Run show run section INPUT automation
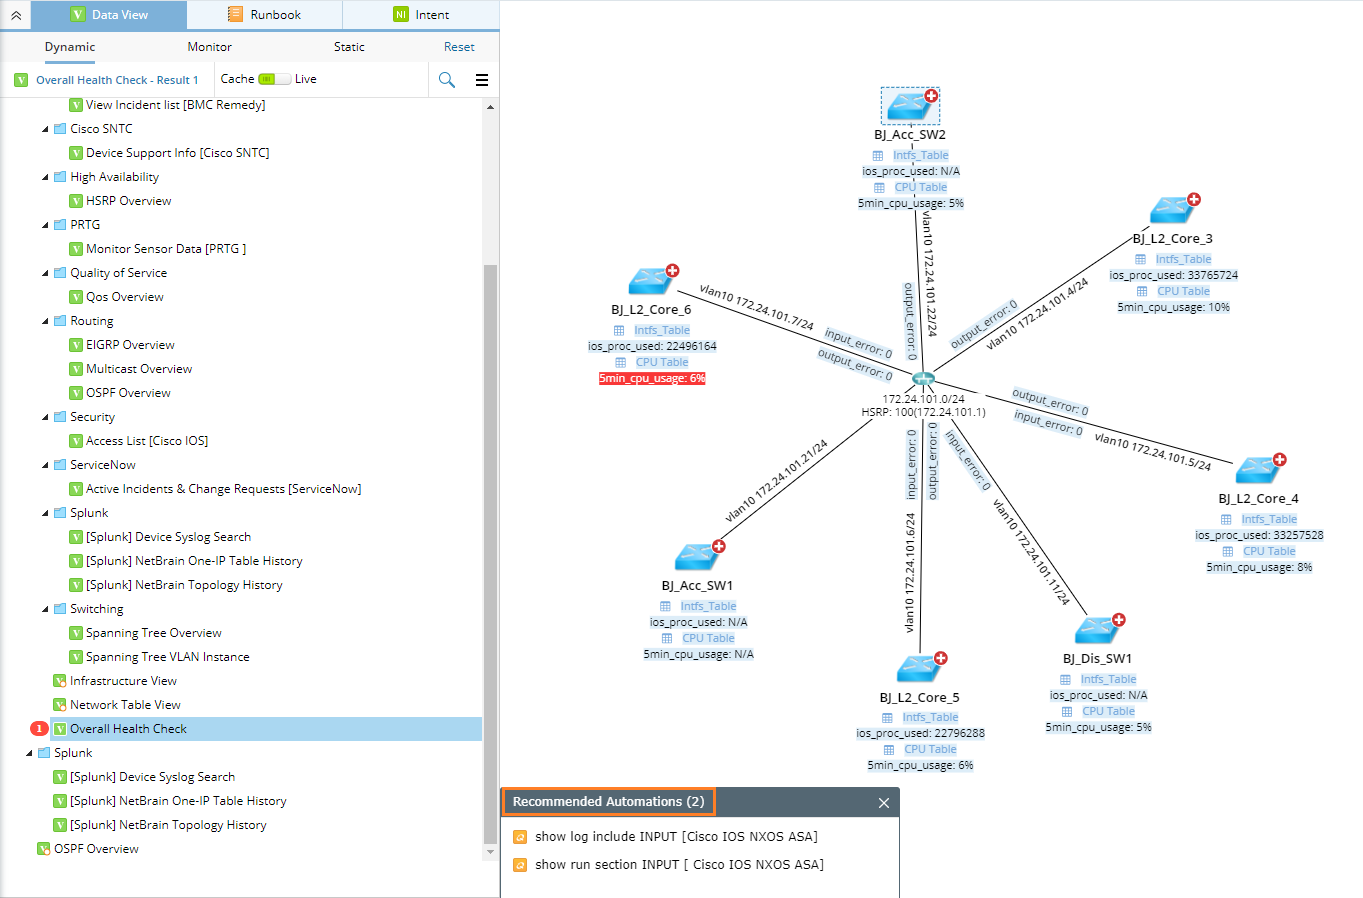The width and height of the screenshot is (1363, 898). point(679,865)
